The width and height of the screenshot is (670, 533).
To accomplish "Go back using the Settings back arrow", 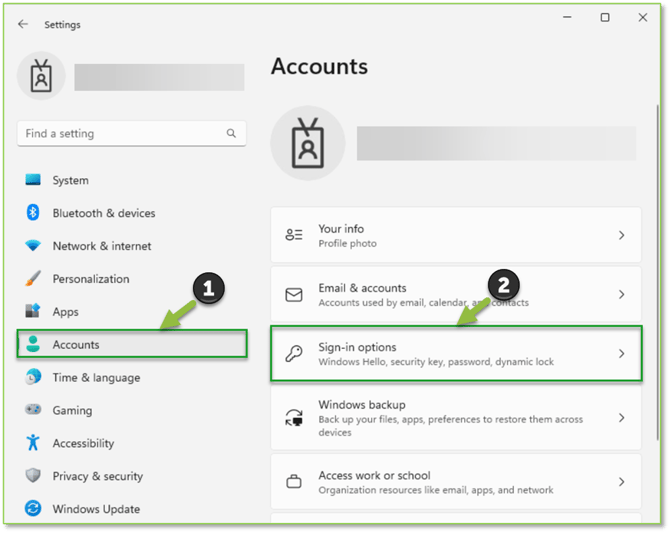I will 23,24.
